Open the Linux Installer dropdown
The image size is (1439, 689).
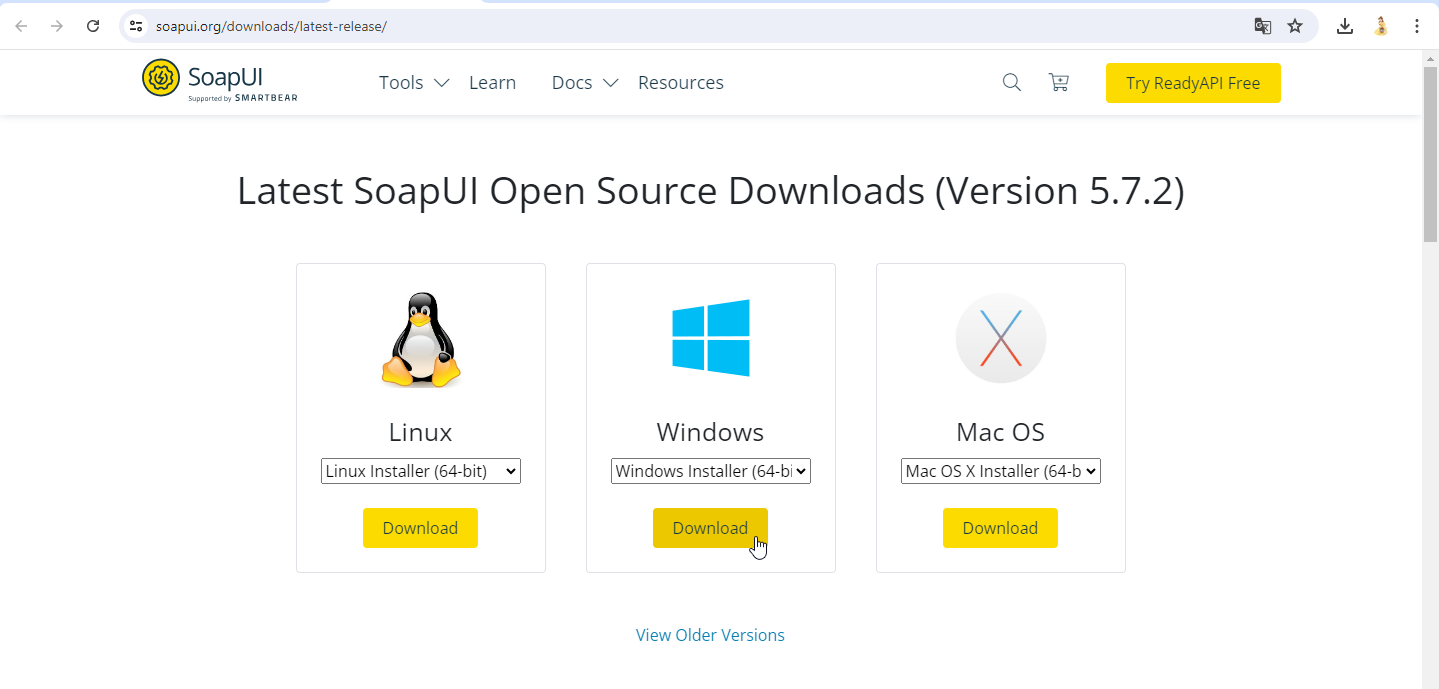point(421,471)
